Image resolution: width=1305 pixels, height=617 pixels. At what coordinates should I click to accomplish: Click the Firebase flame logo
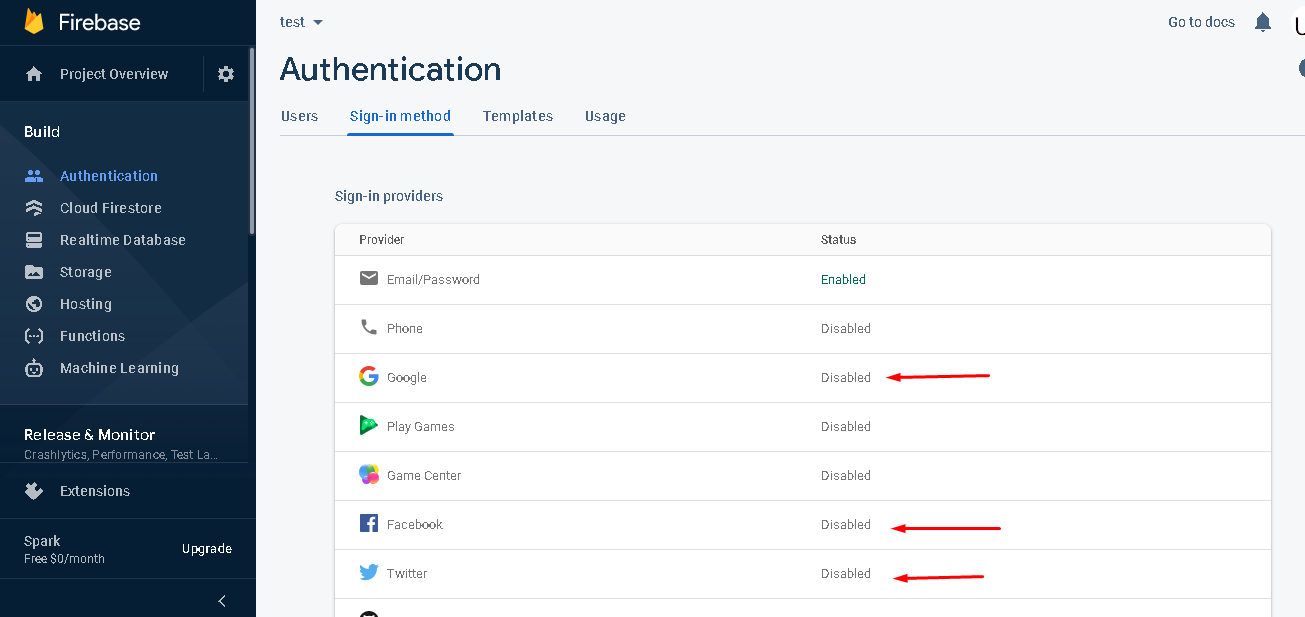[34, 22]
